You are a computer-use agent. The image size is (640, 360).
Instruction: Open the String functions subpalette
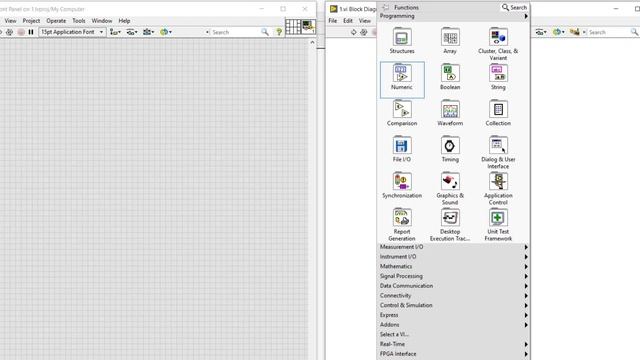click(x=498, y=77)
